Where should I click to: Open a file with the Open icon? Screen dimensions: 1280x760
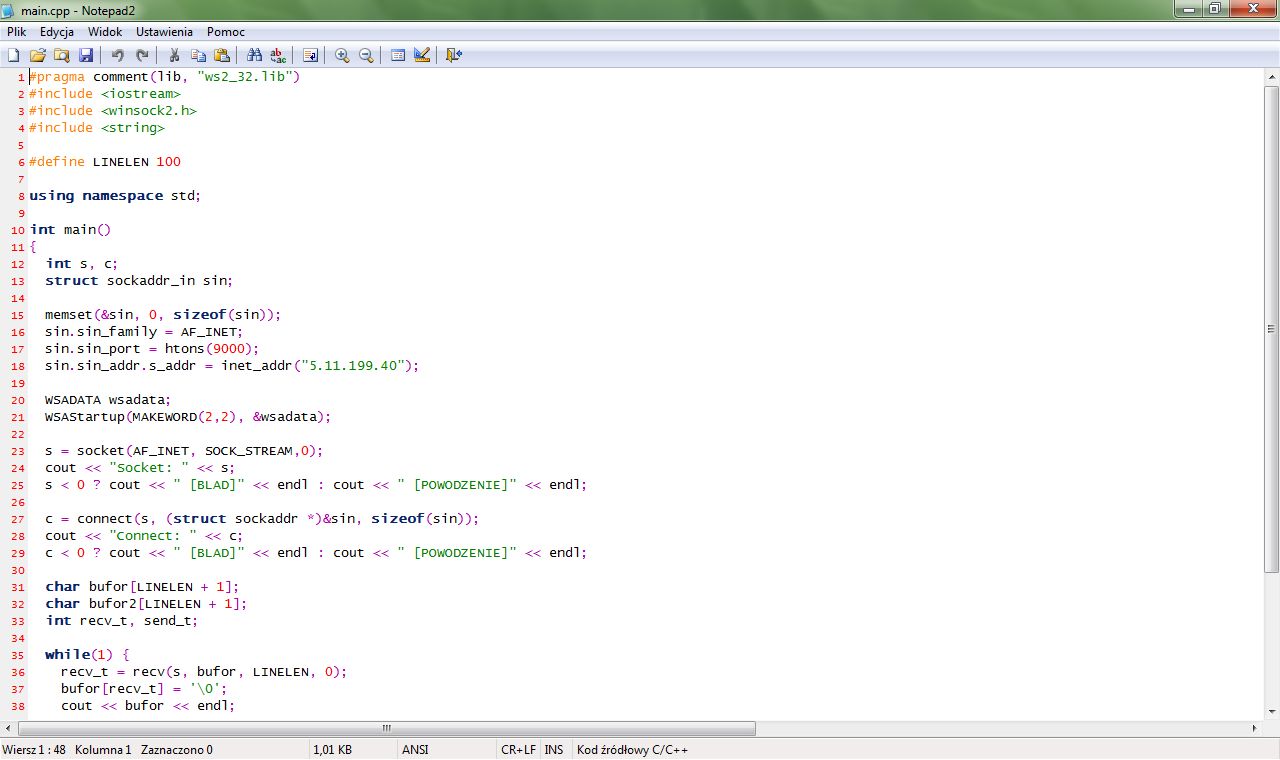click(38, 55)
